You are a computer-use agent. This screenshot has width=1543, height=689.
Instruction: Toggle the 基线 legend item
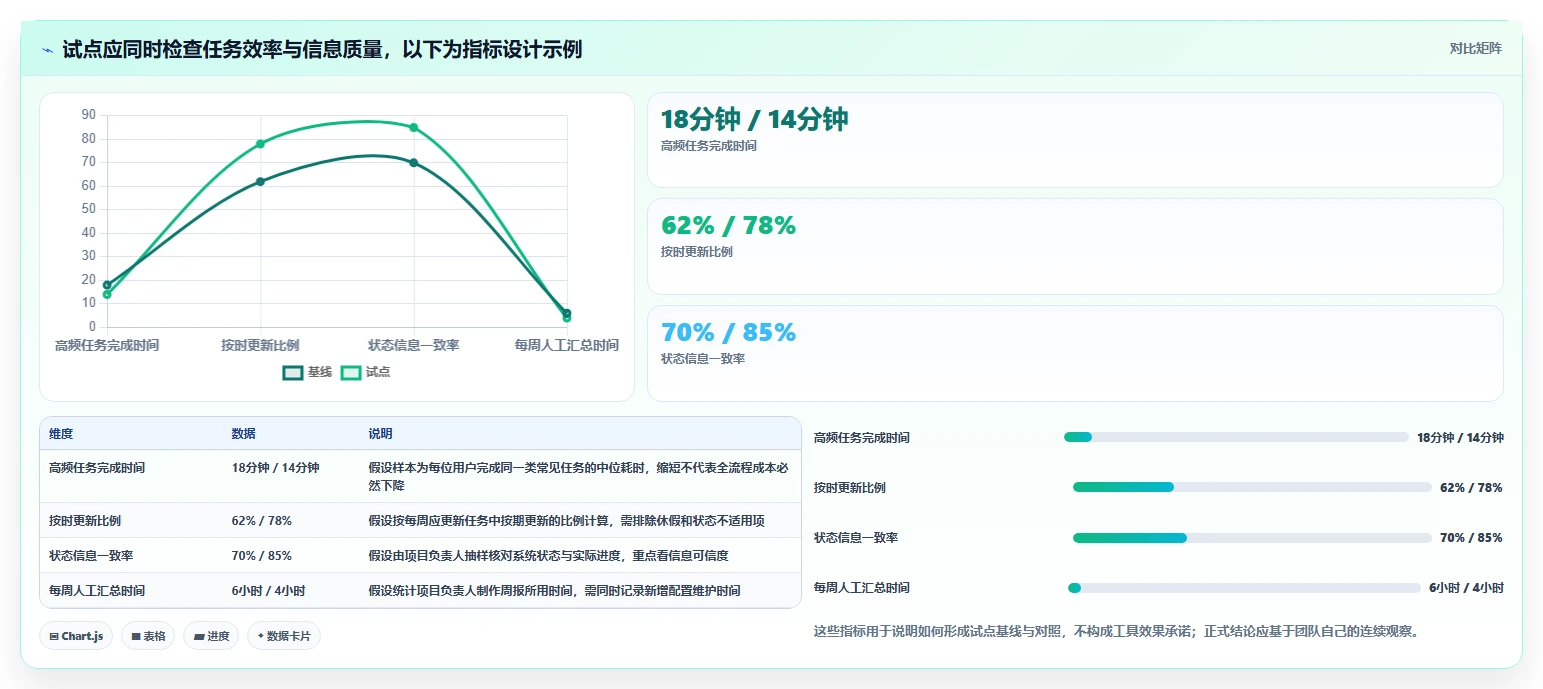(x=308, y=372)
